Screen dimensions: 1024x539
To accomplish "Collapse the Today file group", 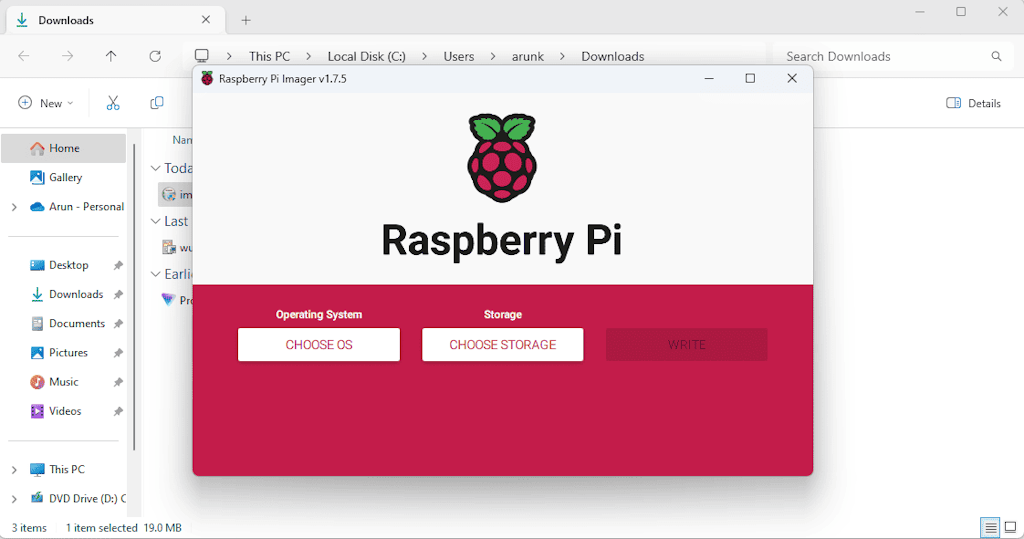I will coord(155,168).
